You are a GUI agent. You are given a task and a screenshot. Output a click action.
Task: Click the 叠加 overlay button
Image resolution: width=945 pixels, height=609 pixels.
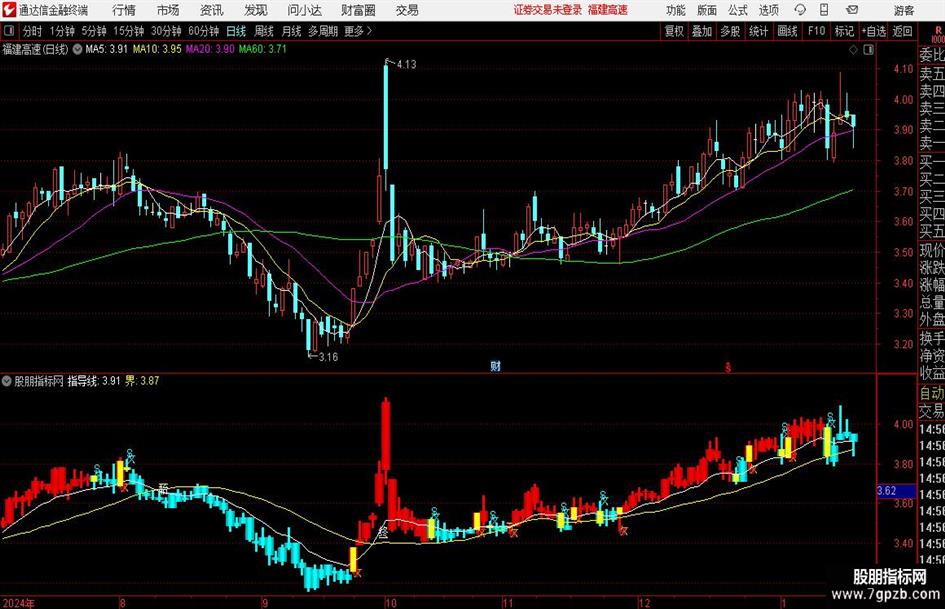(702, 31)
